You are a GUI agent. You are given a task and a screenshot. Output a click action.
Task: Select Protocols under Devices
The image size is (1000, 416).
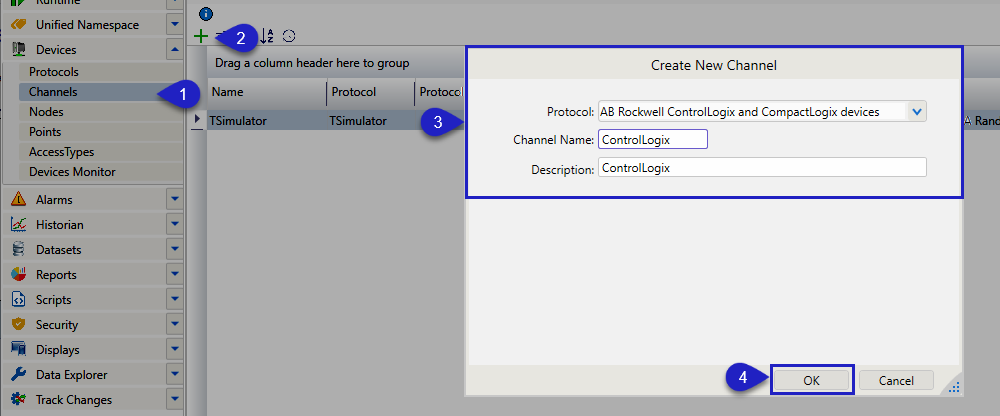click(x=54, y=72)
